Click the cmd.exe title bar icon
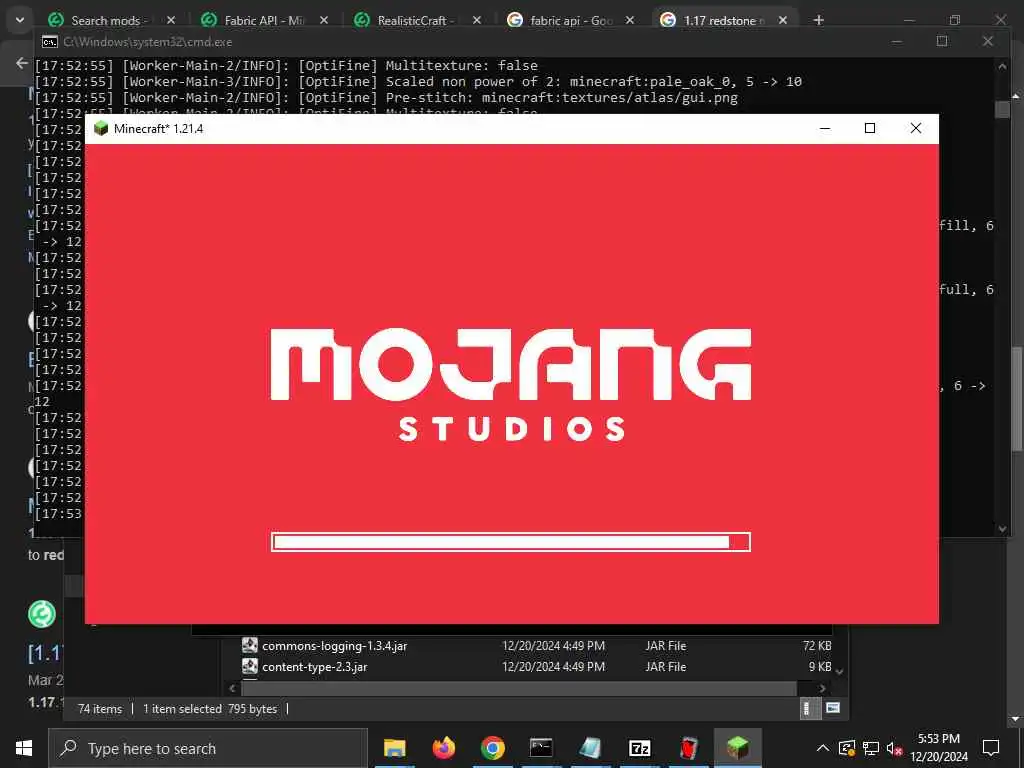The image size is (1024, 768). pyautogui.click(x=50, y=42)
